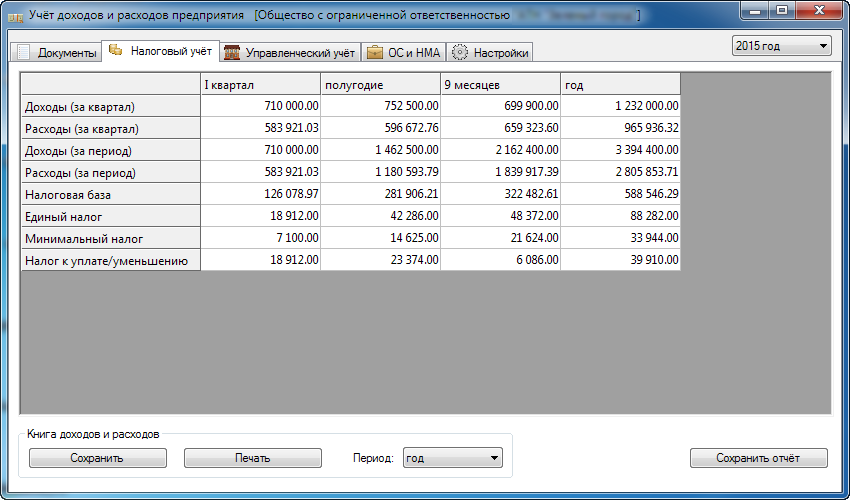Select the Налоговый учёт tab
This screenshot has height=500, width=850.
click(x=160, y=50)
